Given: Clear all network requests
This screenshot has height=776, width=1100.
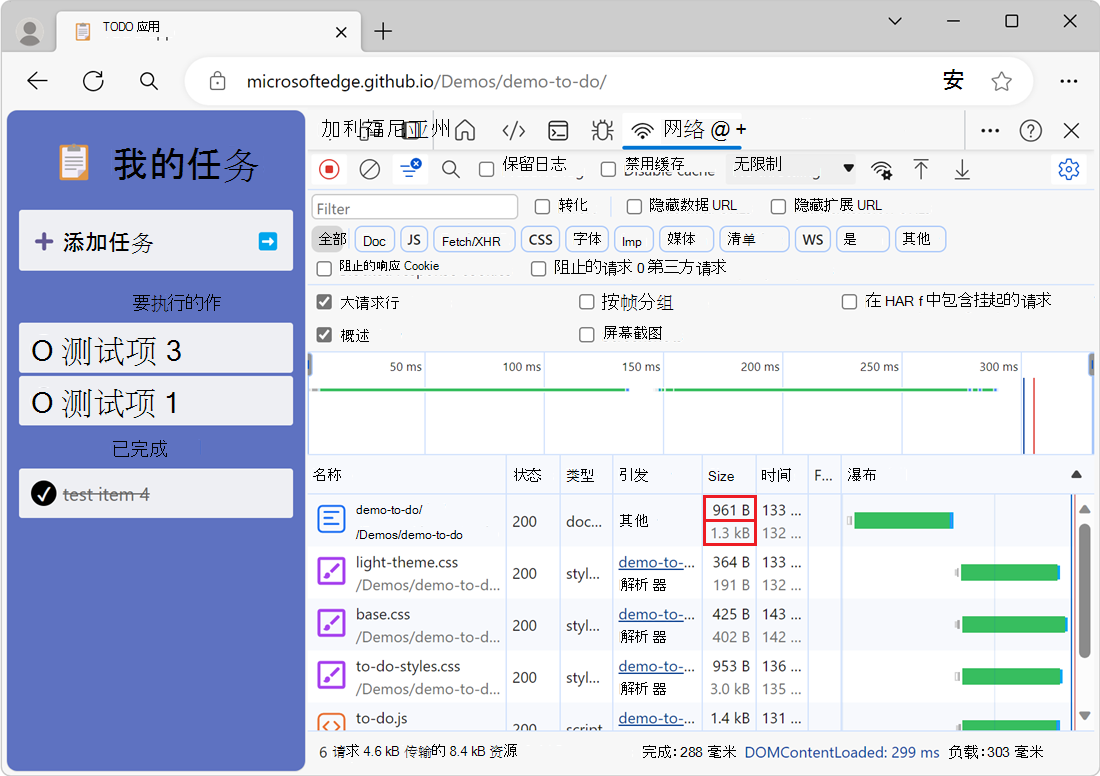Looking at the screenshot, I should coord(369,169).
